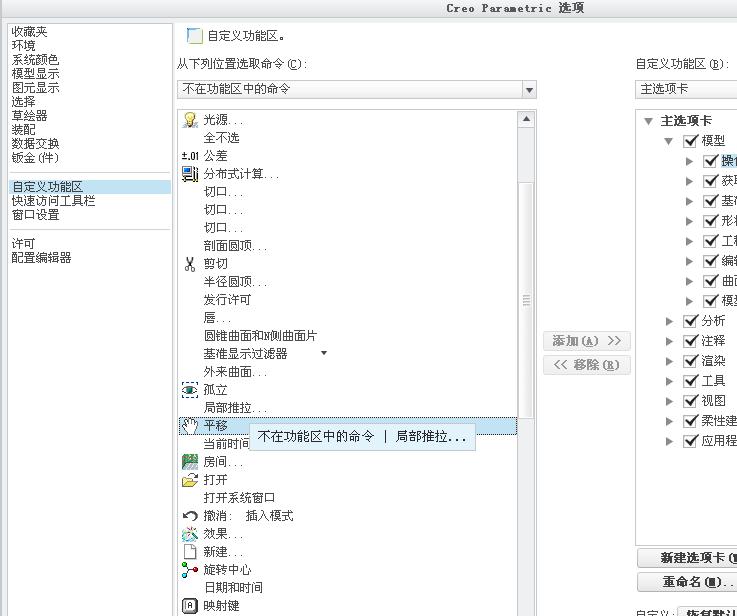Click the command list scroll up arrow
Image resolution: width=737 pixels, height=616 pixels.
[526, 119]
